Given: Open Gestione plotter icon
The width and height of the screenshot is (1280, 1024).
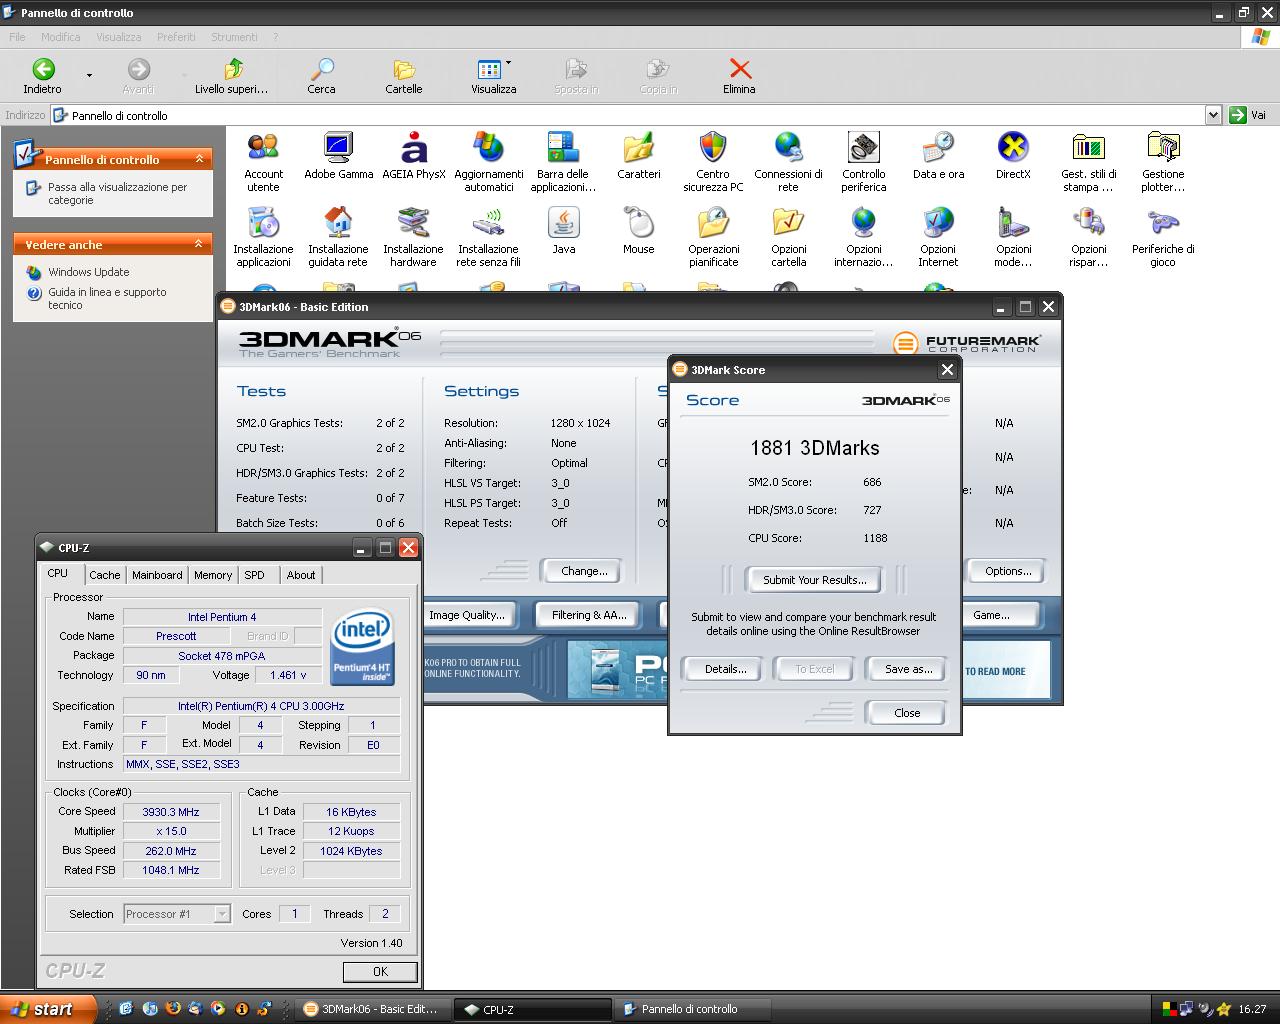Looking at the screenshot, I should tap(1163, 161).
